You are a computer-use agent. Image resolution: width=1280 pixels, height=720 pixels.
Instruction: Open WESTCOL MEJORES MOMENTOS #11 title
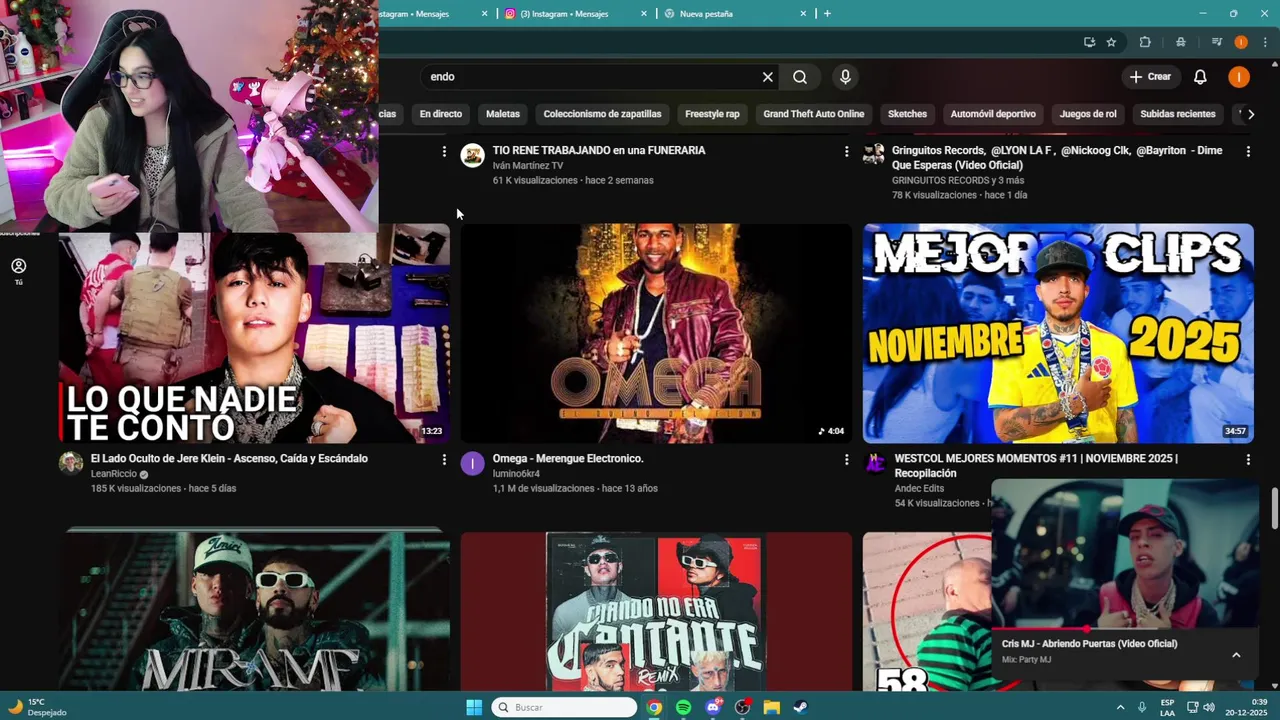click(x=1036, y=466)
